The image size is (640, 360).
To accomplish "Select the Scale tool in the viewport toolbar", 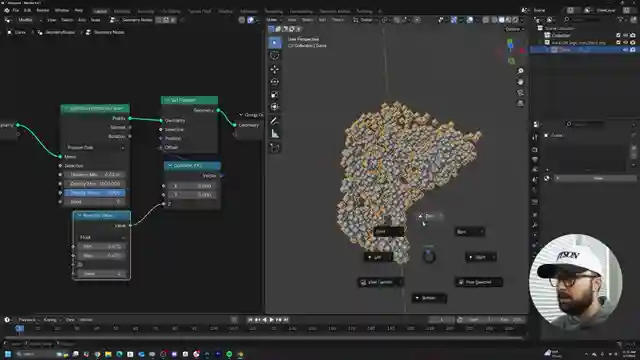I will [275, 95].
